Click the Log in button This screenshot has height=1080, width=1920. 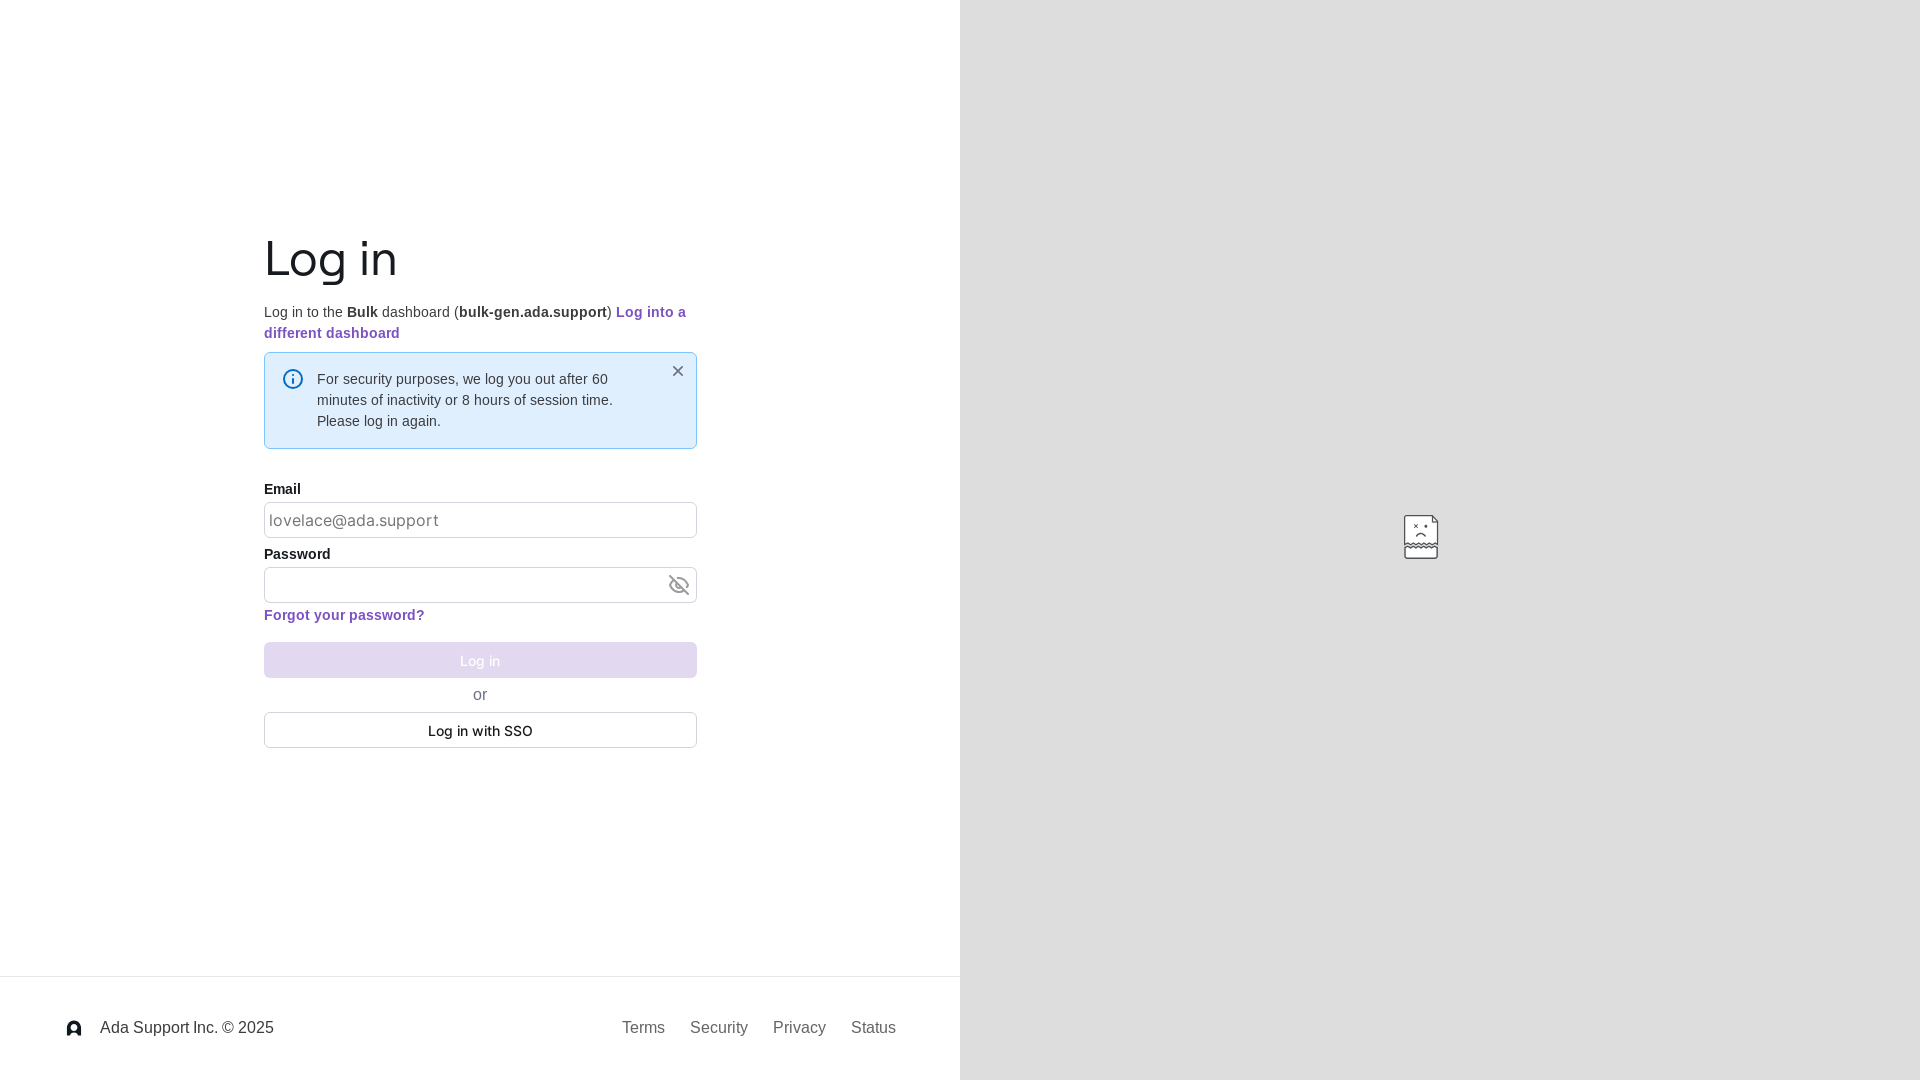point(480,660)
